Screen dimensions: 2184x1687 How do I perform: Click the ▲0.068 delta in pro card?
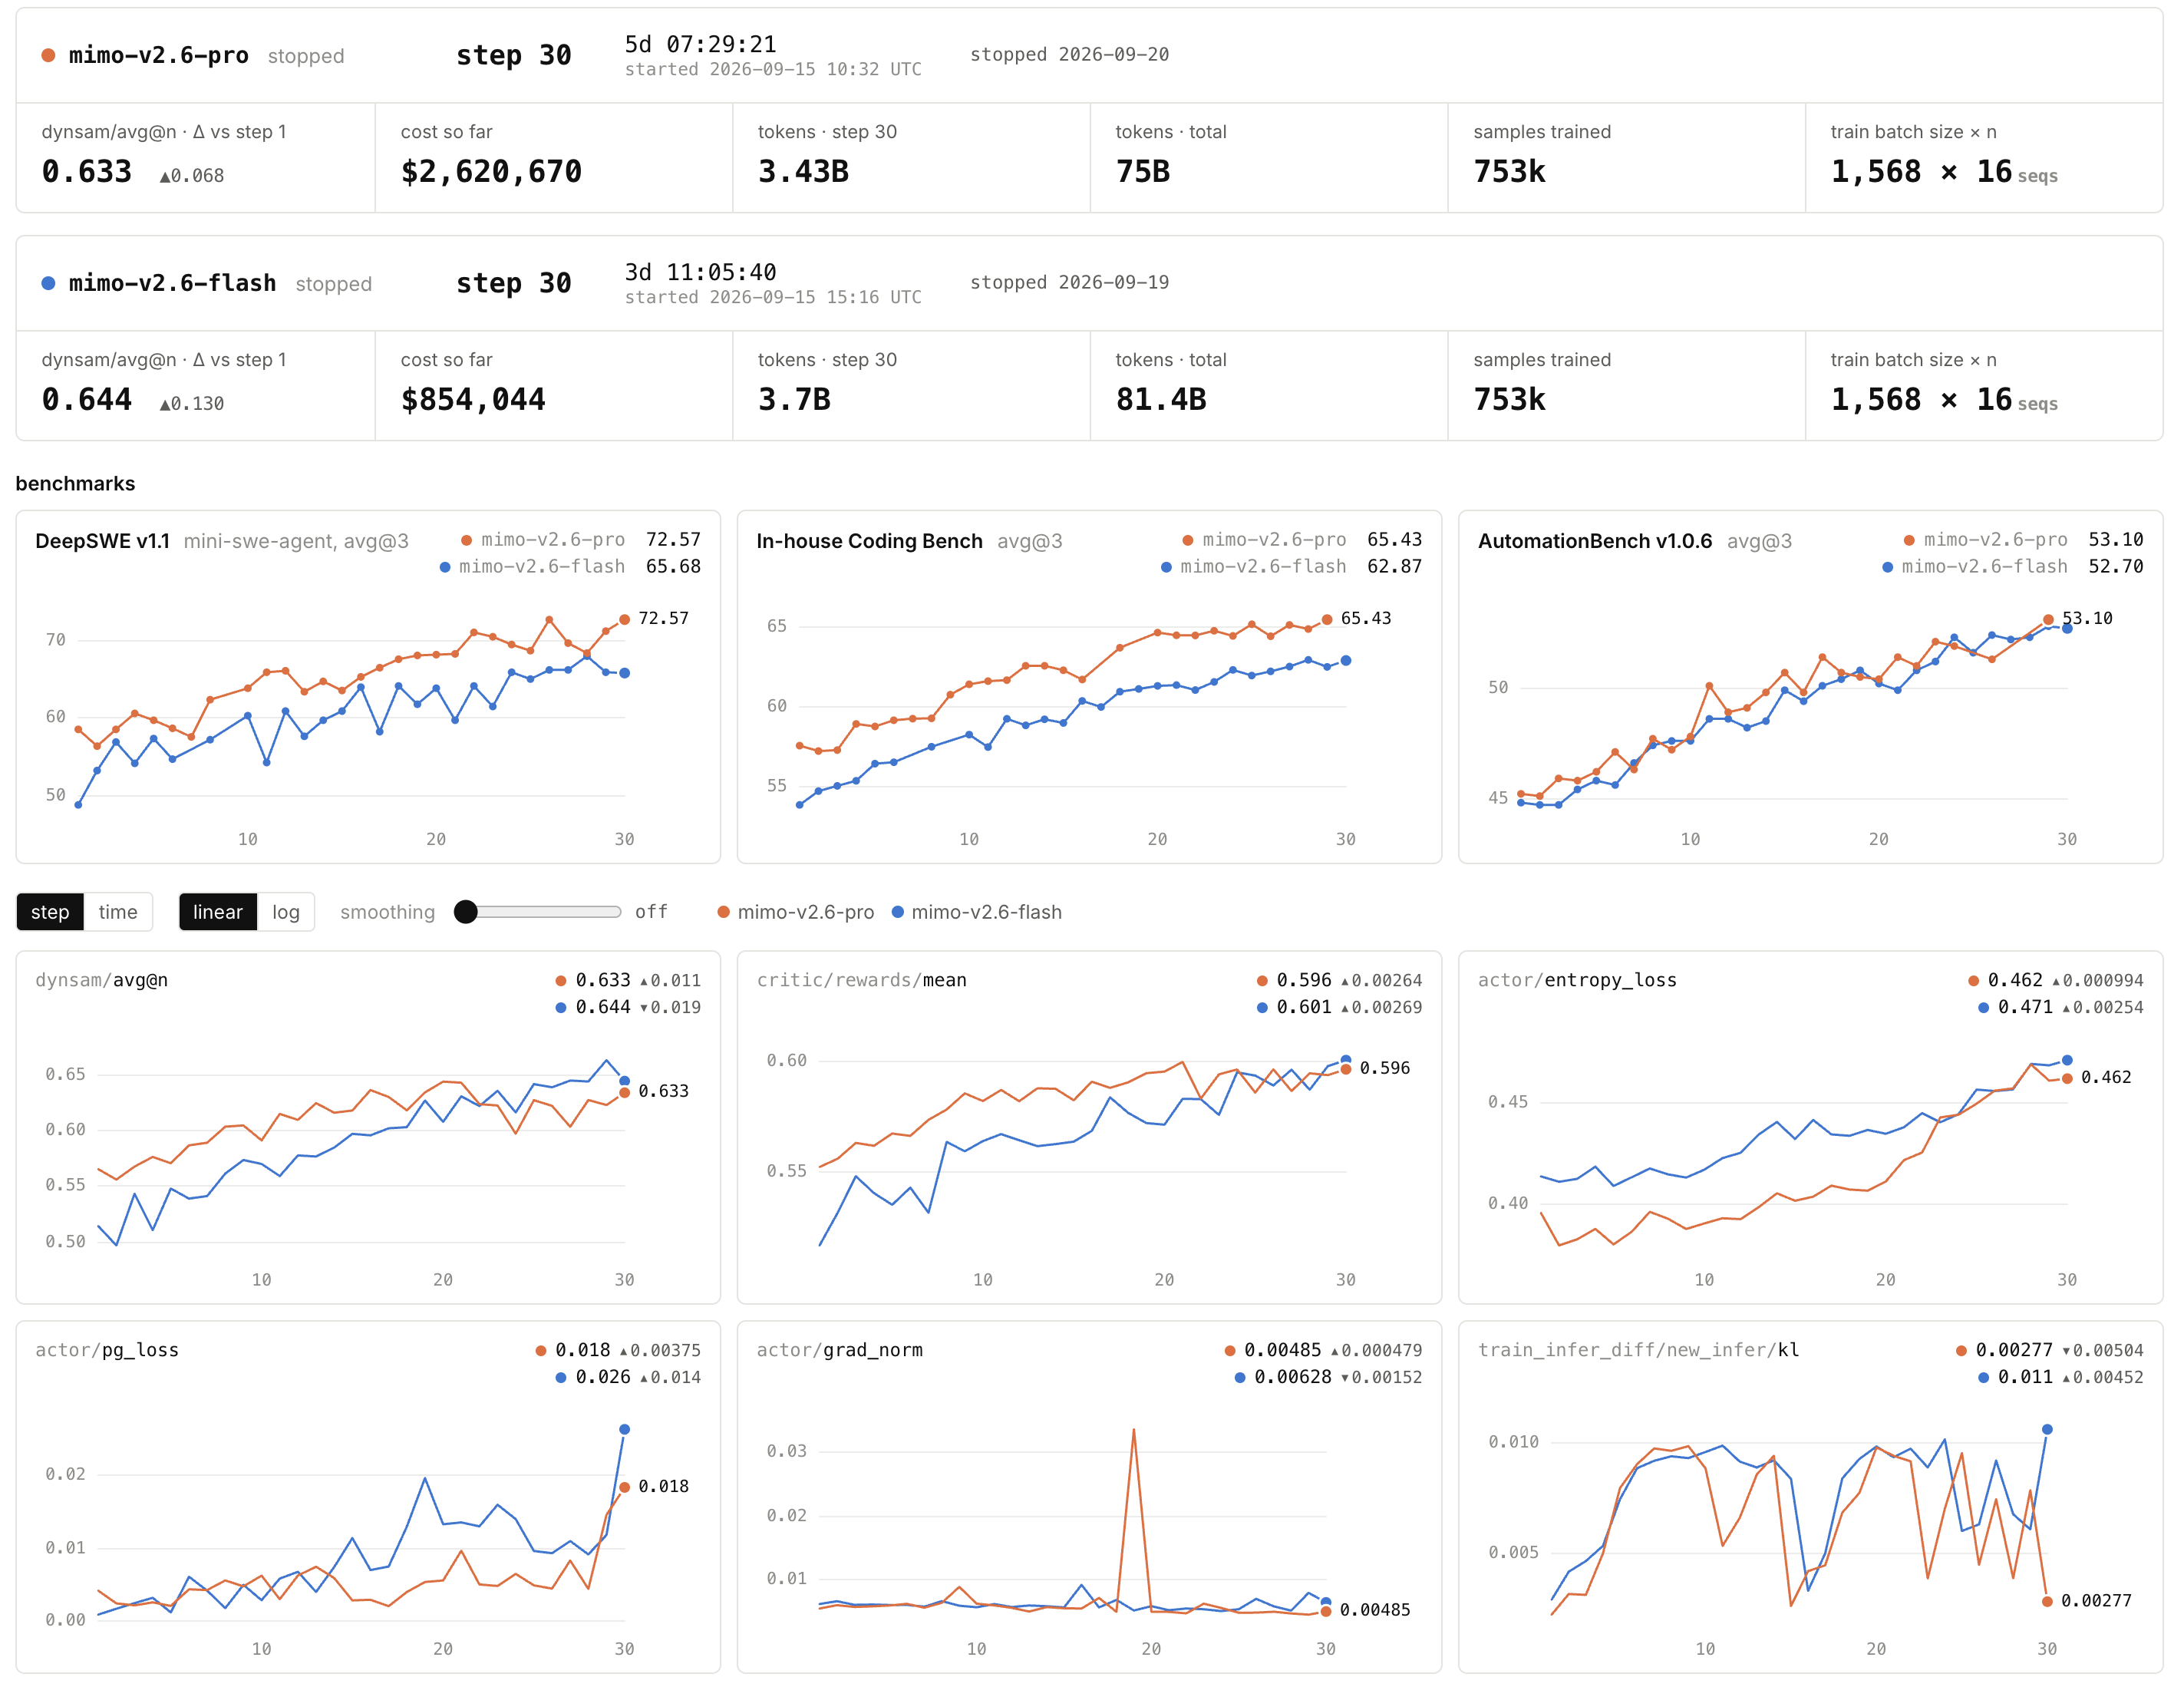tap(192, 176)
